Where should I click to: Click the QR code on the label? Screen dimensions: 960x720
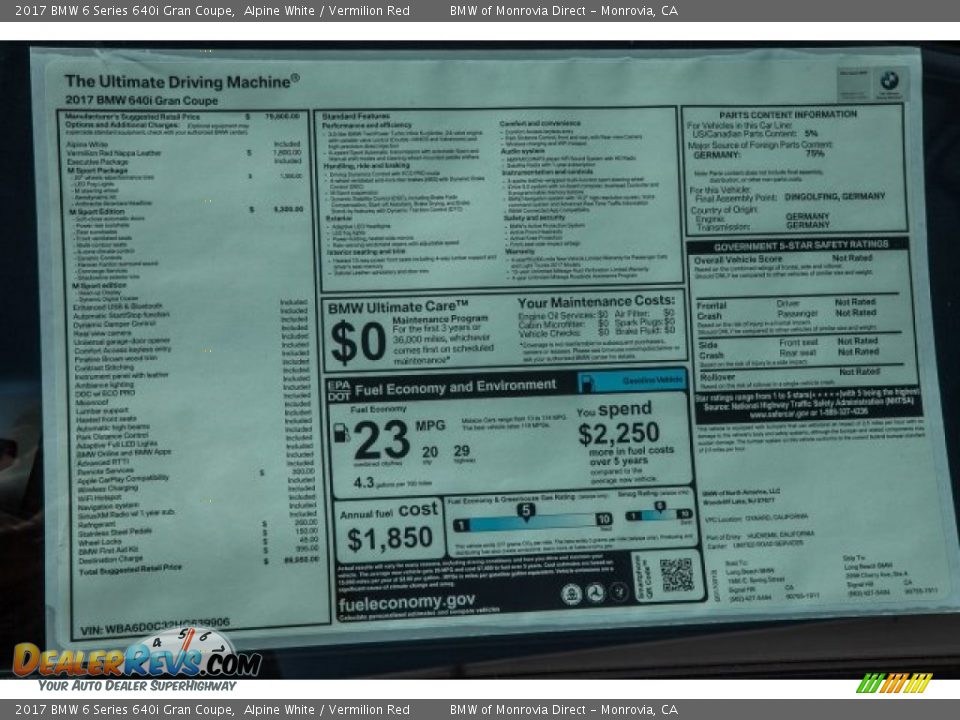(x=676, y=574)
